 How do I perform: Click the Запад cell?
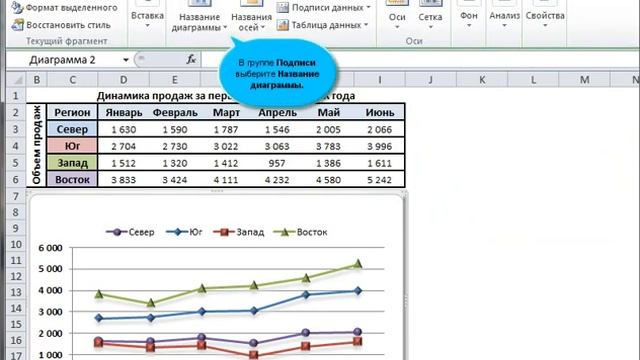[72, 163]
